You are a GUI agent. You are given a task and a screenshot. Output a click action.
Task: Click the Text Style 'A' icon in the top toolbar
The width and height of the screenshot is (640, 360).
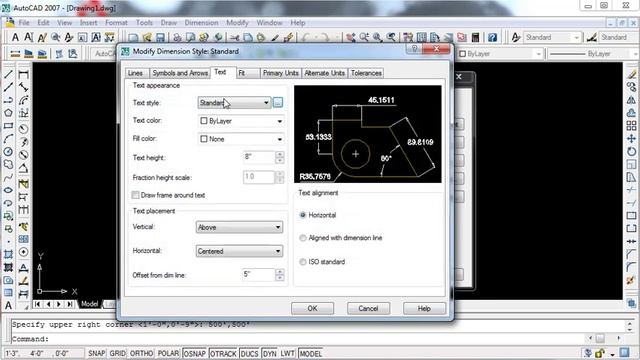516,38
